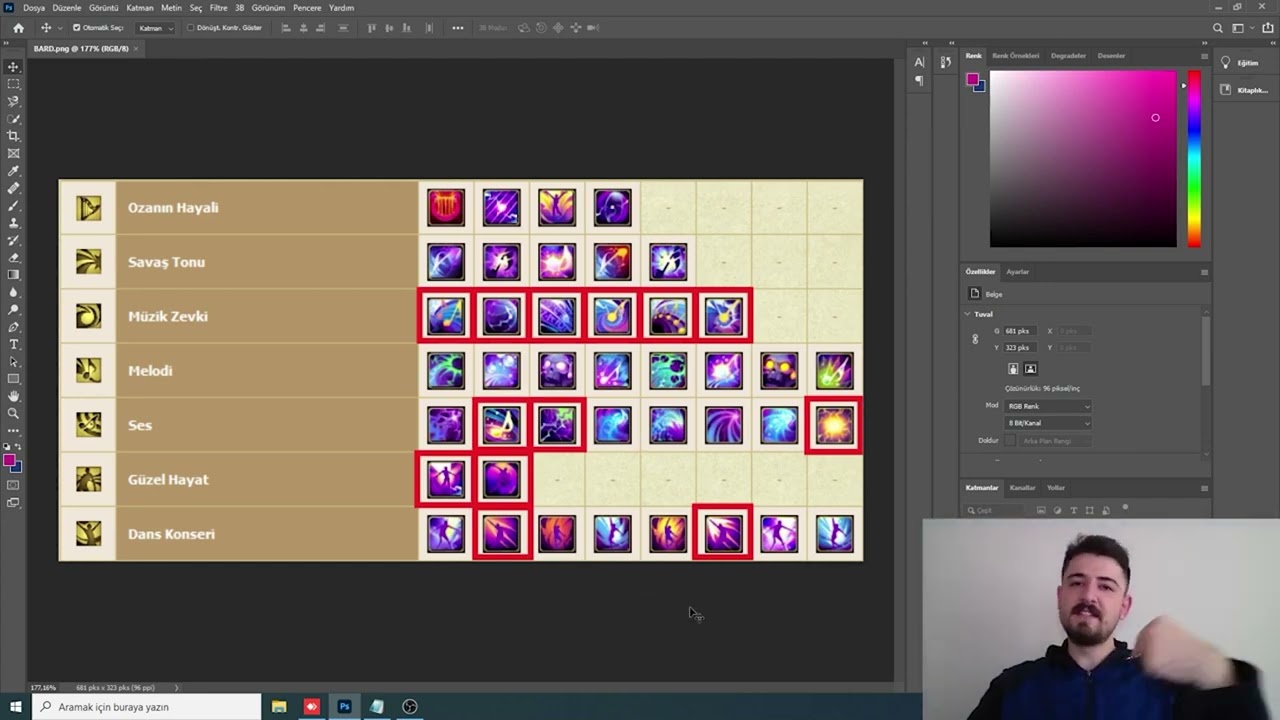Select the Quick Selection tool

pos(13,119)
